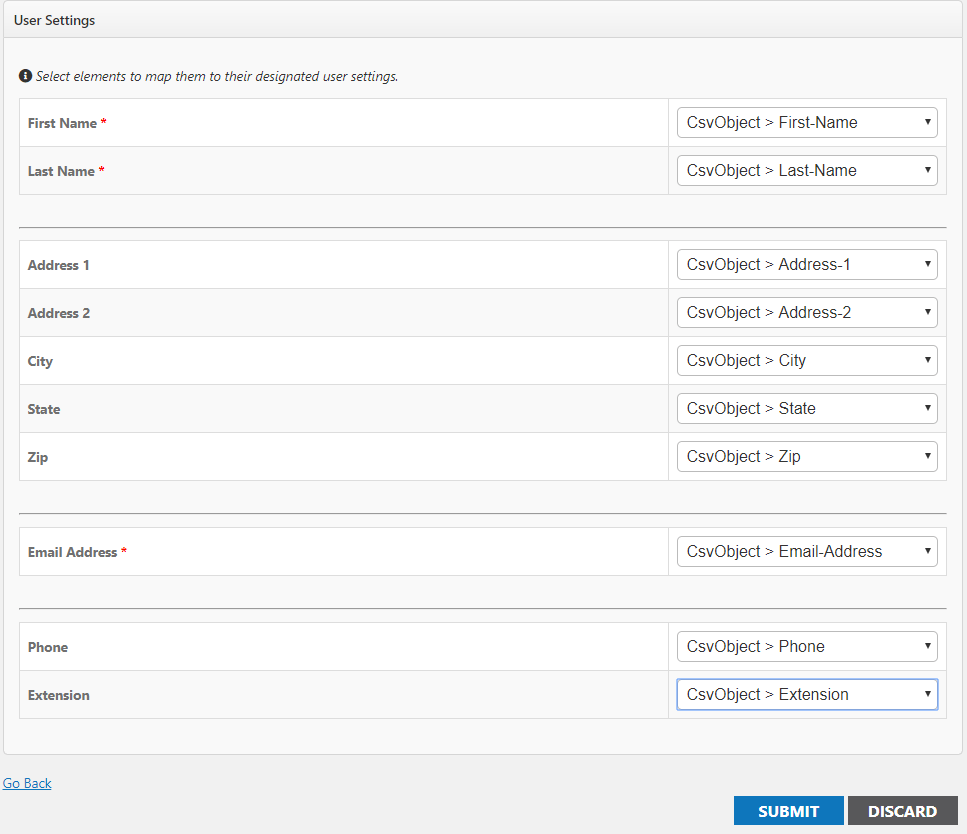
Task: Click the First Name field label
Action: point(60,123)
